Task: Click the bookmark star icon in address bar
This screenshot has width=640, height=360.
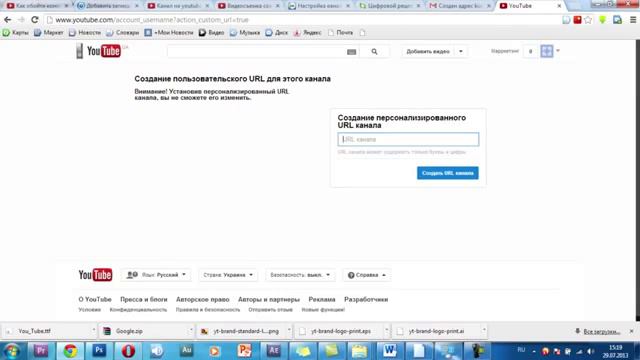Action: pyautogui.click(x=588, y=20)
